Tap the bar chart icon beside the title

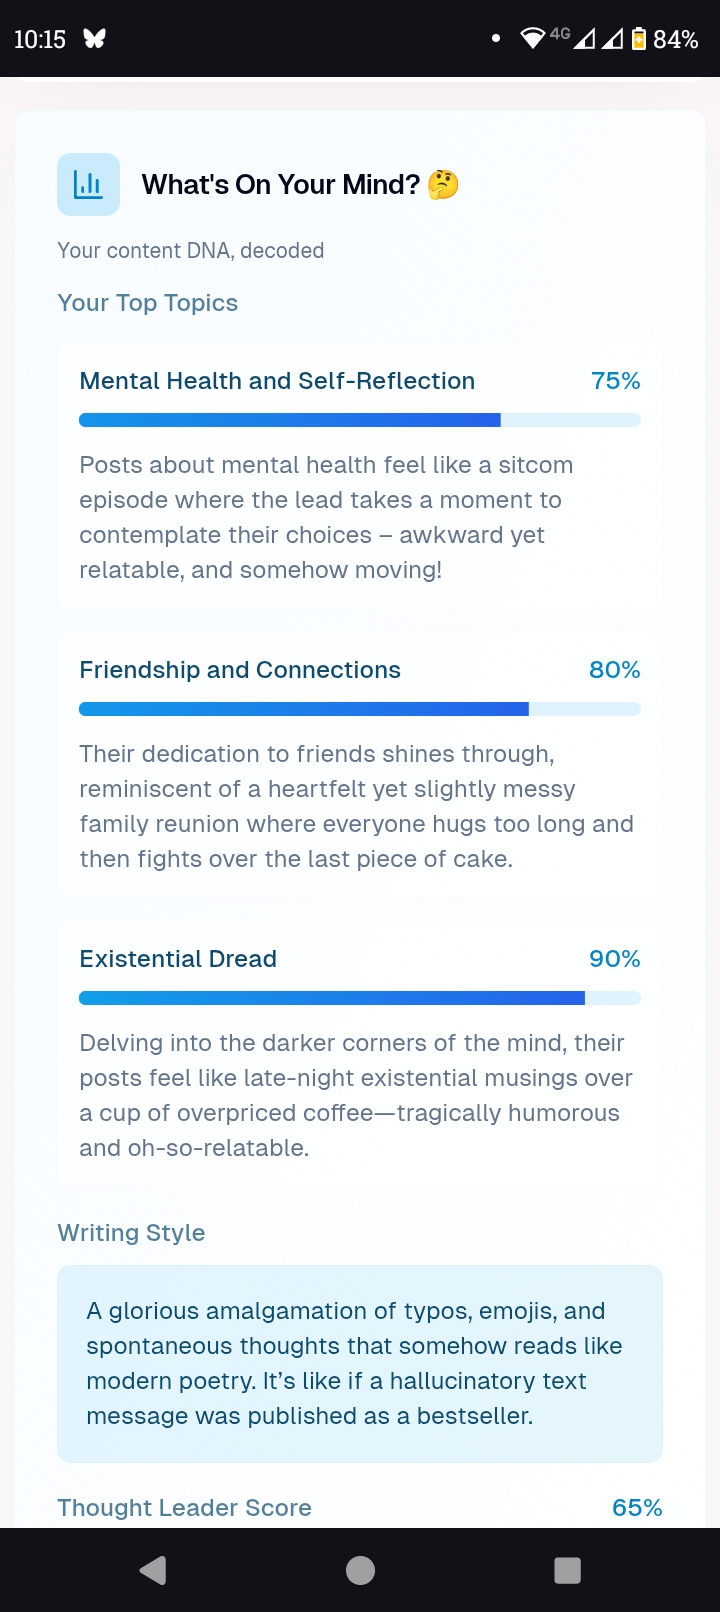pos(88,185)
